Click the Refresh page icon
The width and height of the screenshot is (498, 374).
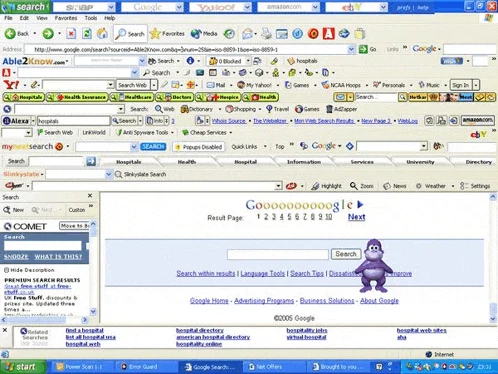pos(87,33)
